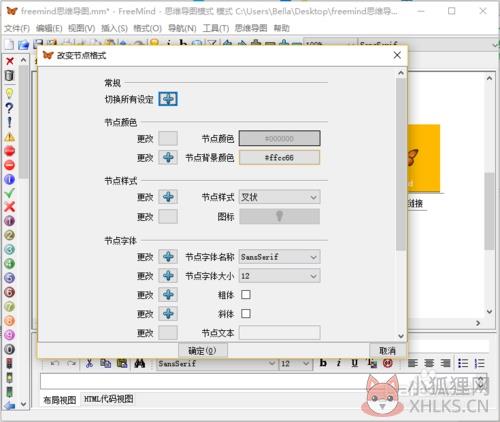Click the down chevron at icon bar bottom
The image size is (500, 422).
tap(23, 404)
